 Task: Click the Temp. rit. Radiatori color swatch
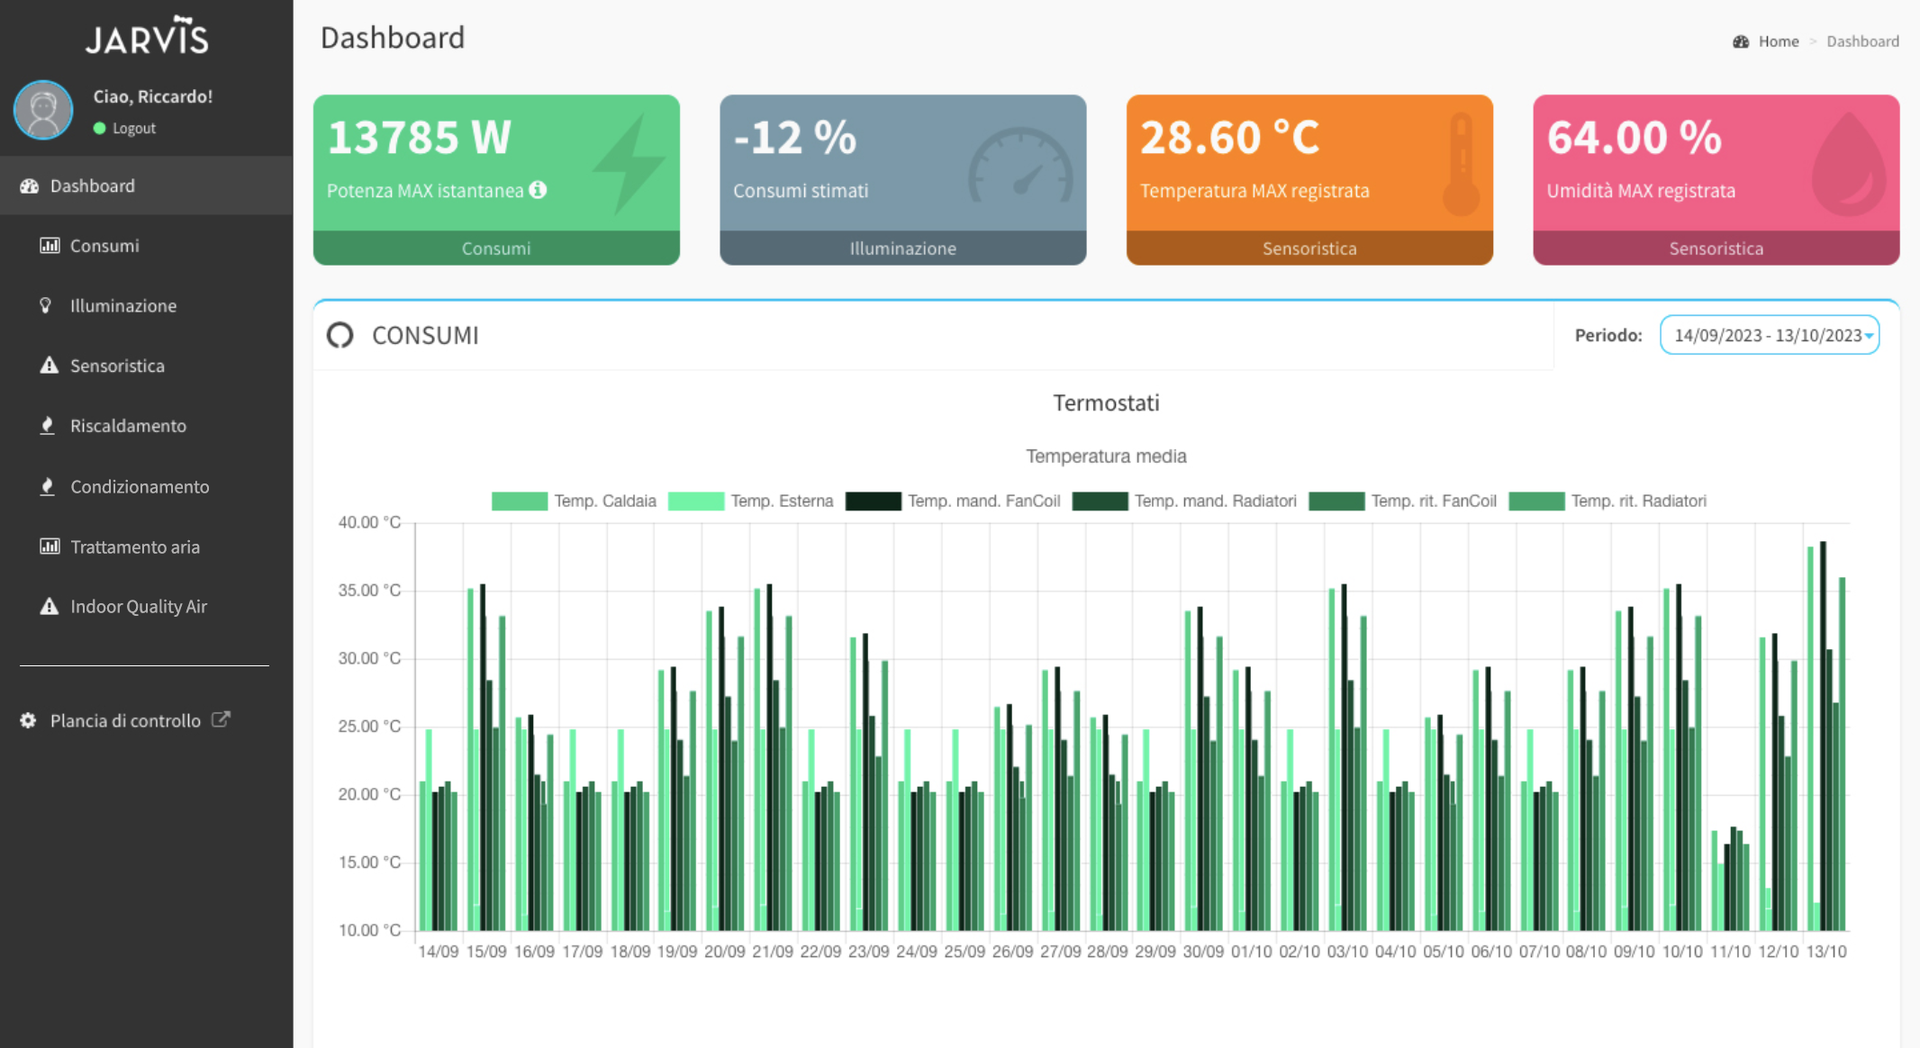[x=1536, y=501]
